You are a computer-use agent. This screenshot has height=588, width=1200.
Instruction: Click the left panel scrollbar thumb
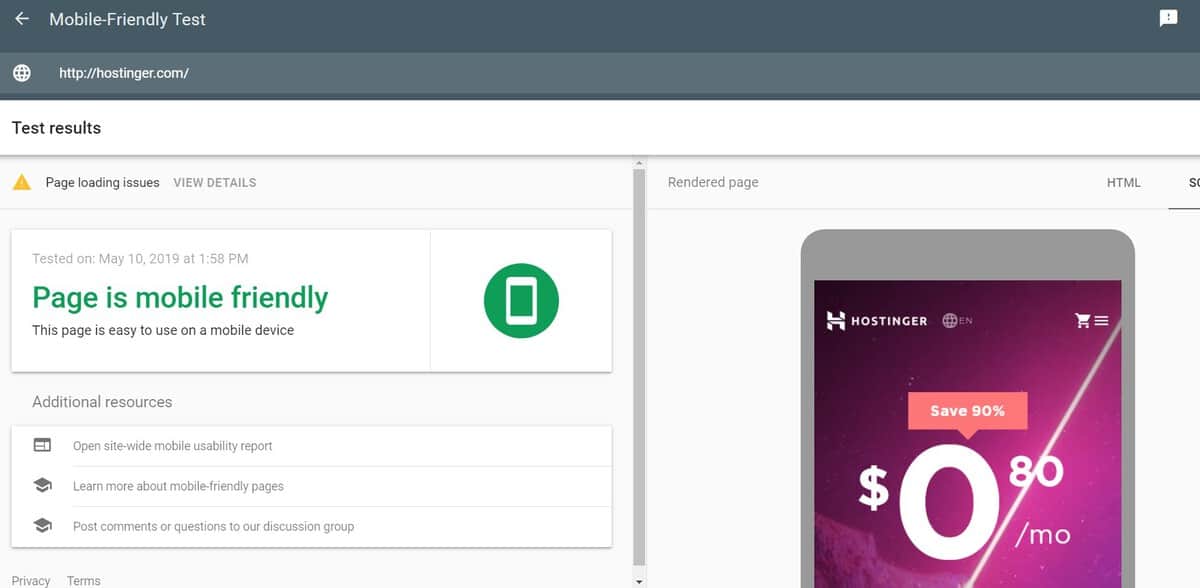pyautogui.click(x=639, y=368)
